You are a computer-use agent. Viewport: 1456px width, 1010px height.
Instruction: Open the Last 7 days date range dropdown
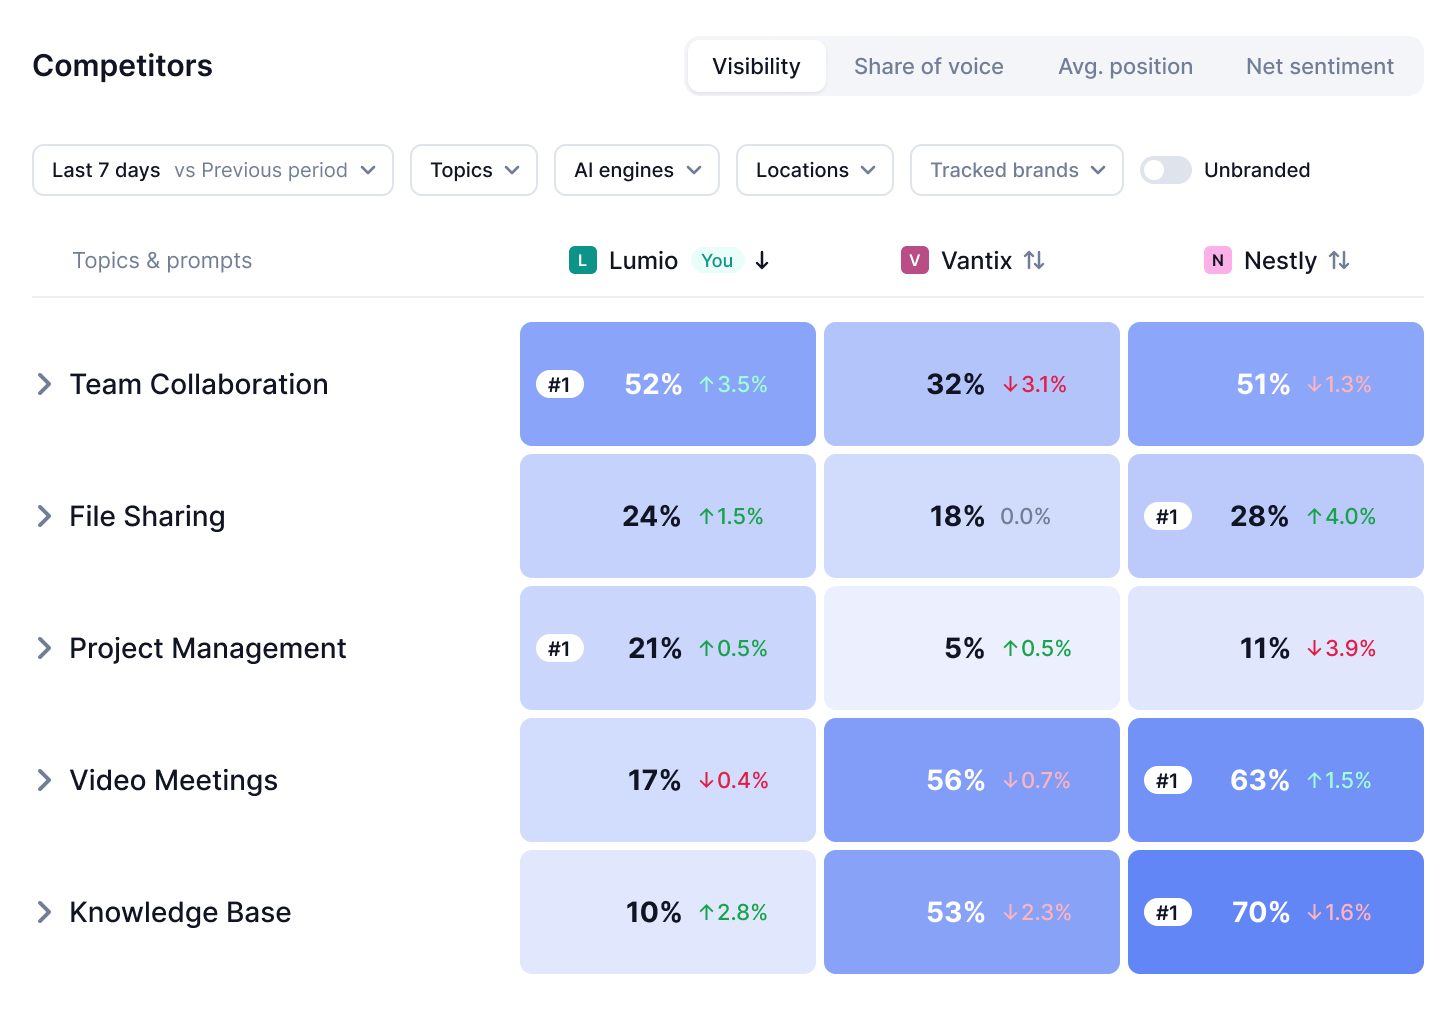pos(213,170)
